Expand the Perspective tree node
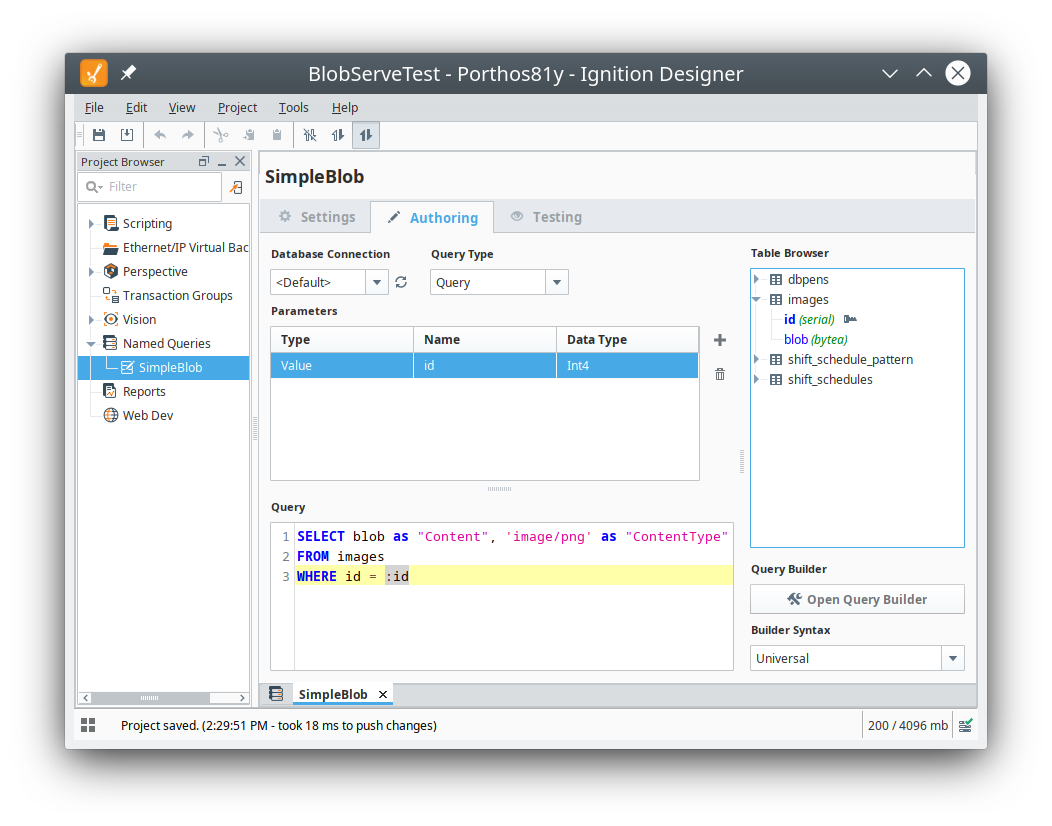This screenshot has height=826, width=1052. 91,272
